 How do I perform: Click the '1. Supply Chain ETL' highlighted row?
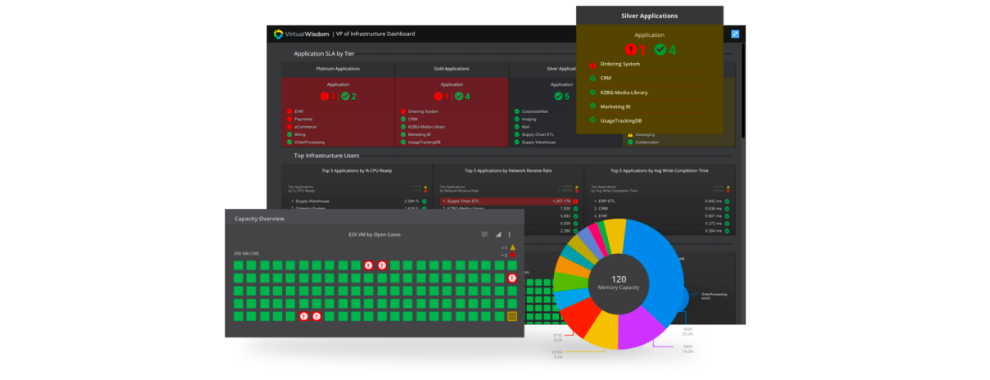pyautogui.click(x=509, y=201)
